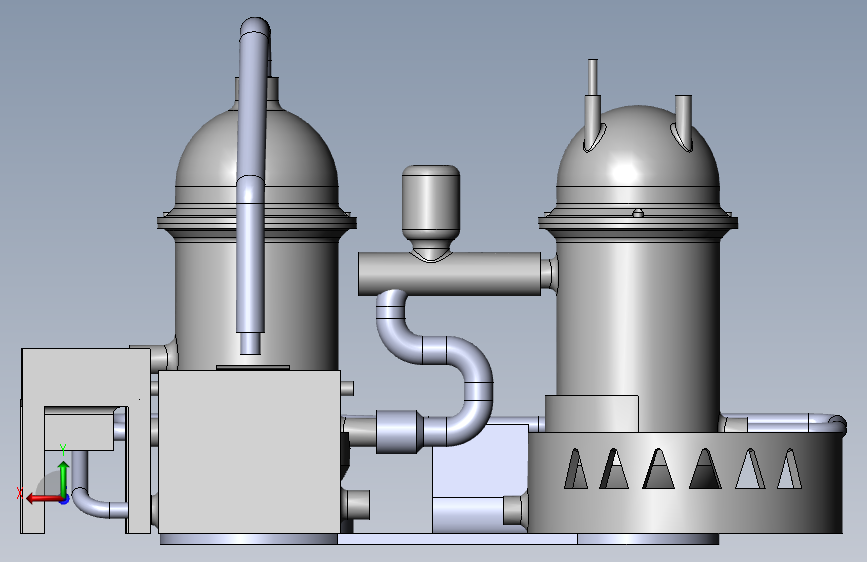This screenshot has width=867, height=562.
Task: Select the lower stub on the gray box's right side
Action: click(357, 504)
